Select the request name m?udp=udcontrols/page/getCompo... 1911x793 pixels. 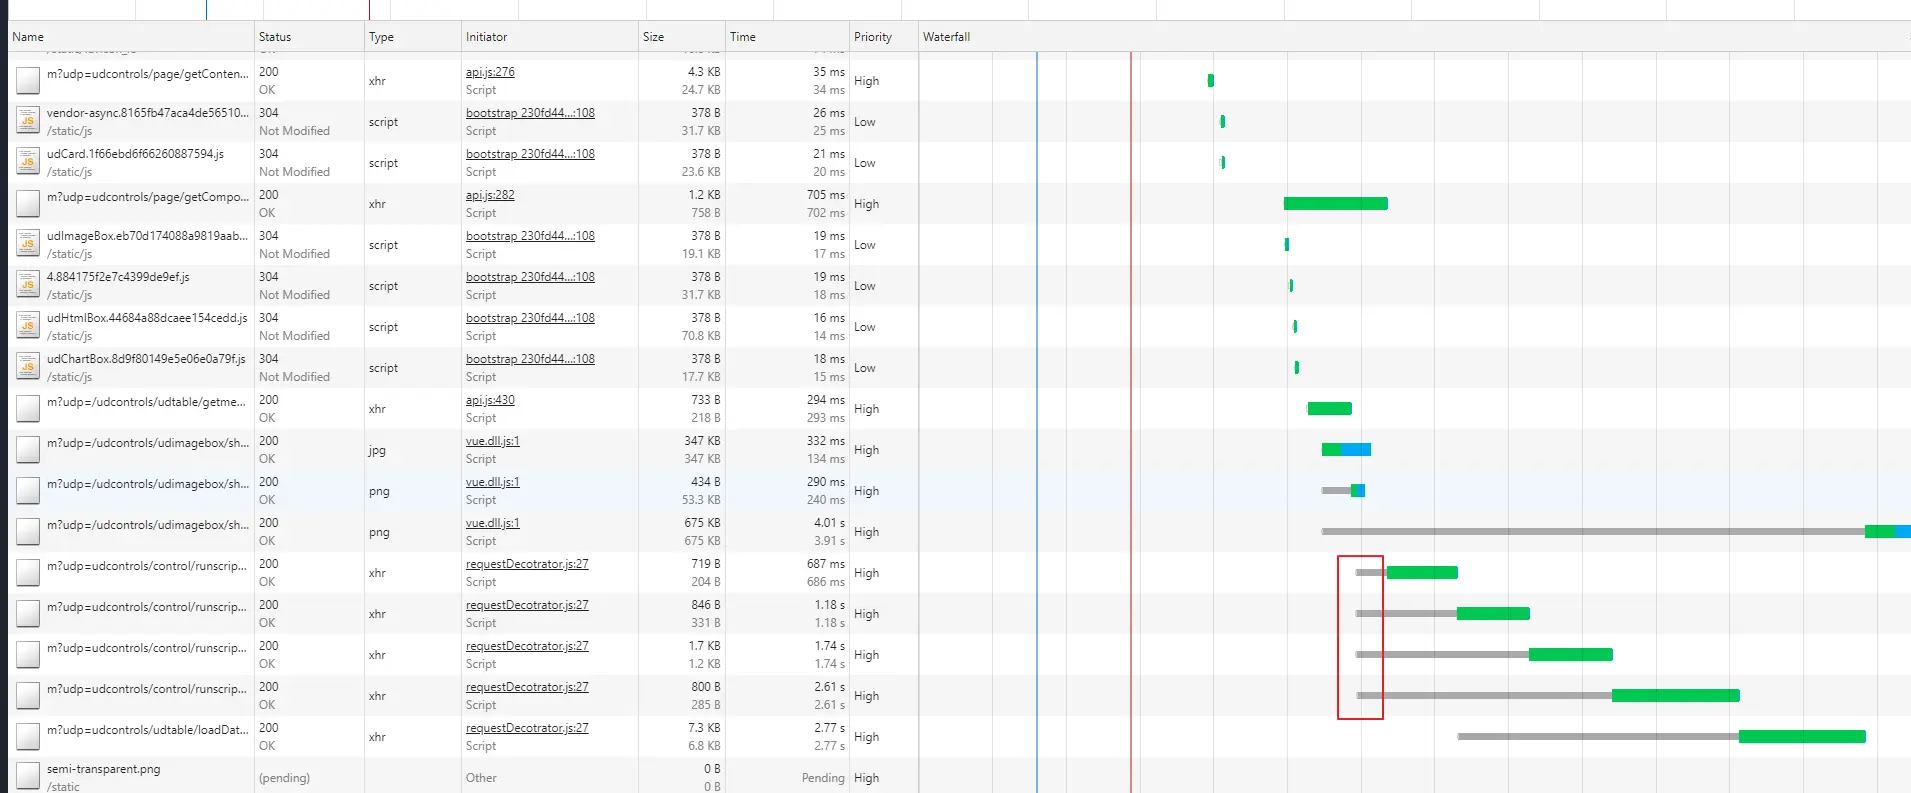(x=148, y=197)
